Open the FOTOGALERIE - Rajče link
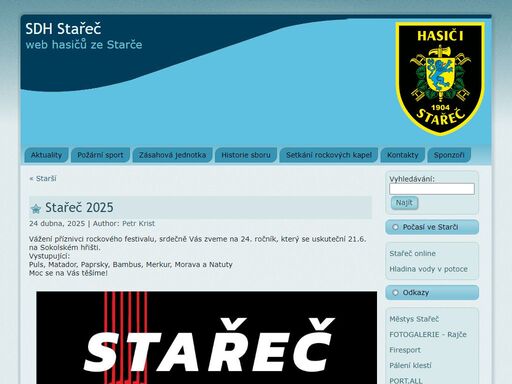Viewport: 512px width, 384px height. pos(428,335)
